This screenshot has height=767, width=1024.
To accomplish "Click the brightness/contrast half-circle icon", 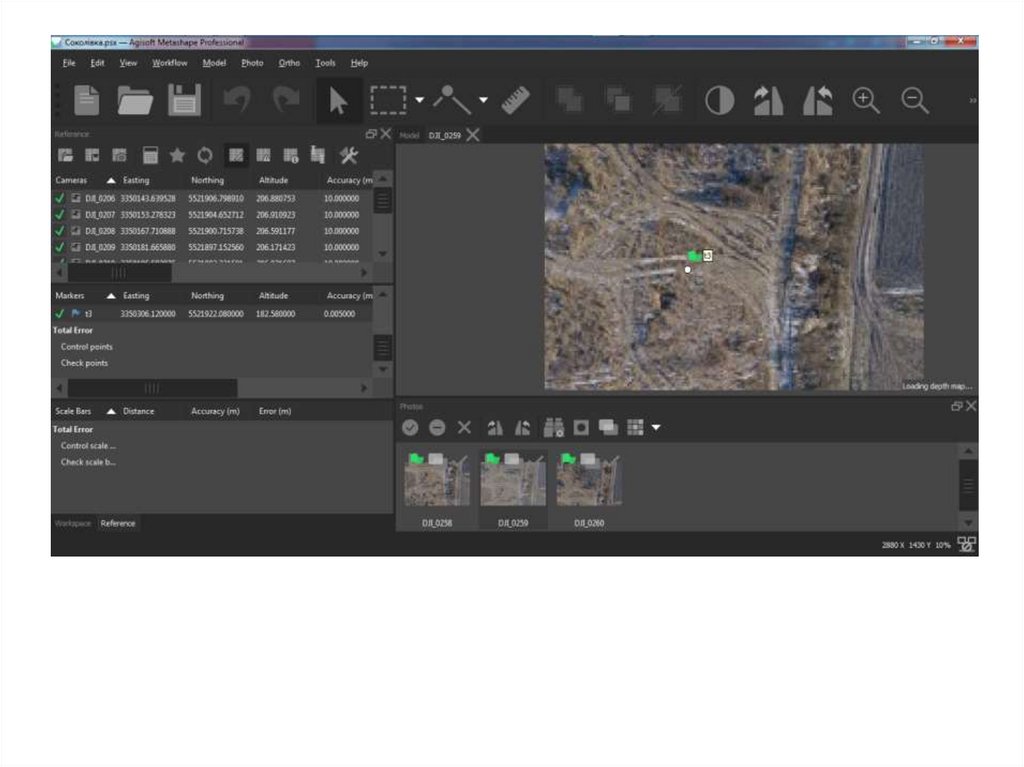I will pyautogui.click(x=719, y=100).
